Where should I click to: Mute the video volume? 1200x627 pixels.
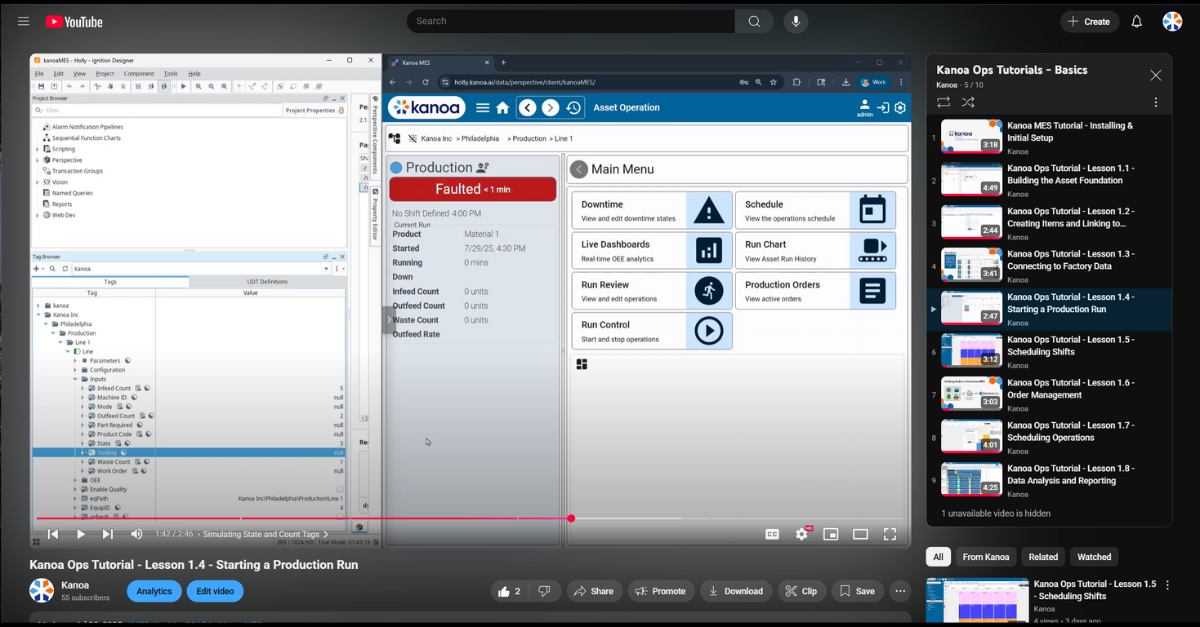coord(137,534)
